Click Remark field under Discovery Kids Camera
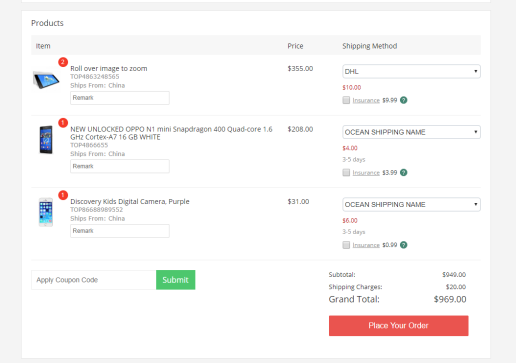Viewport: 516px width, 364px height. coord(120,231)
